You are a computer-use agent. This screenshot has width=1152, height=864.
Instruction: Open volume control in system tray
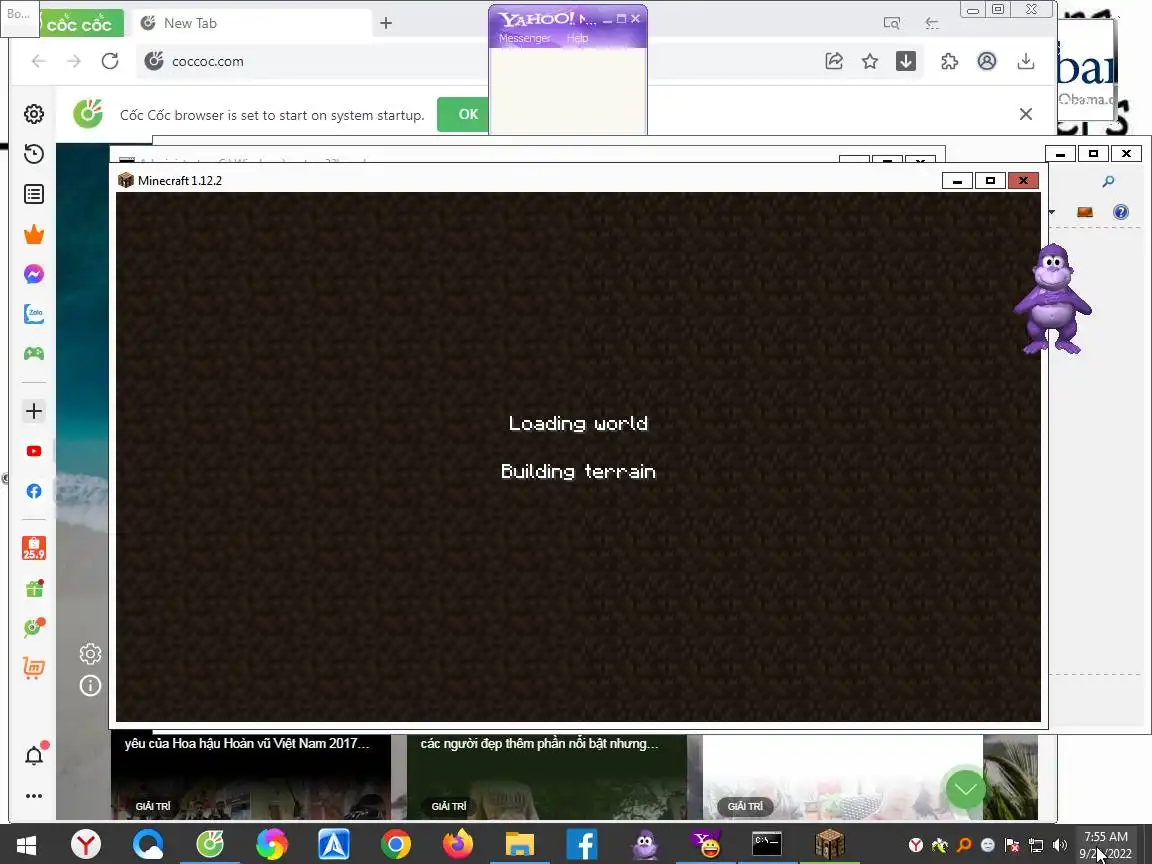[x=1059, y=845]
